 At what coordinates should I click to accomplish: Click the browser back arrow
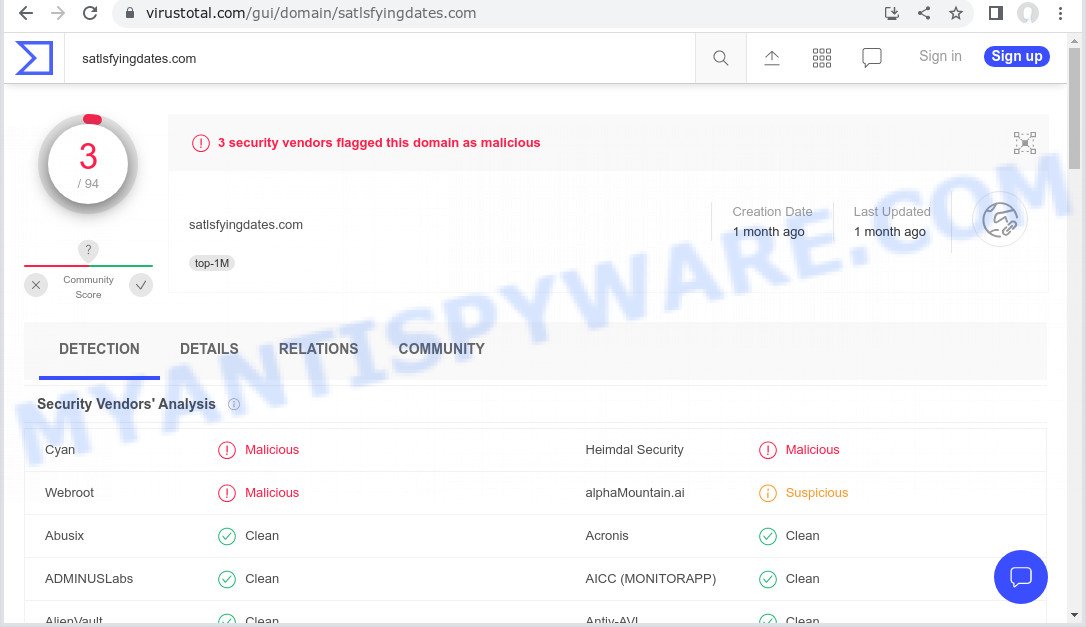[26, 13]
